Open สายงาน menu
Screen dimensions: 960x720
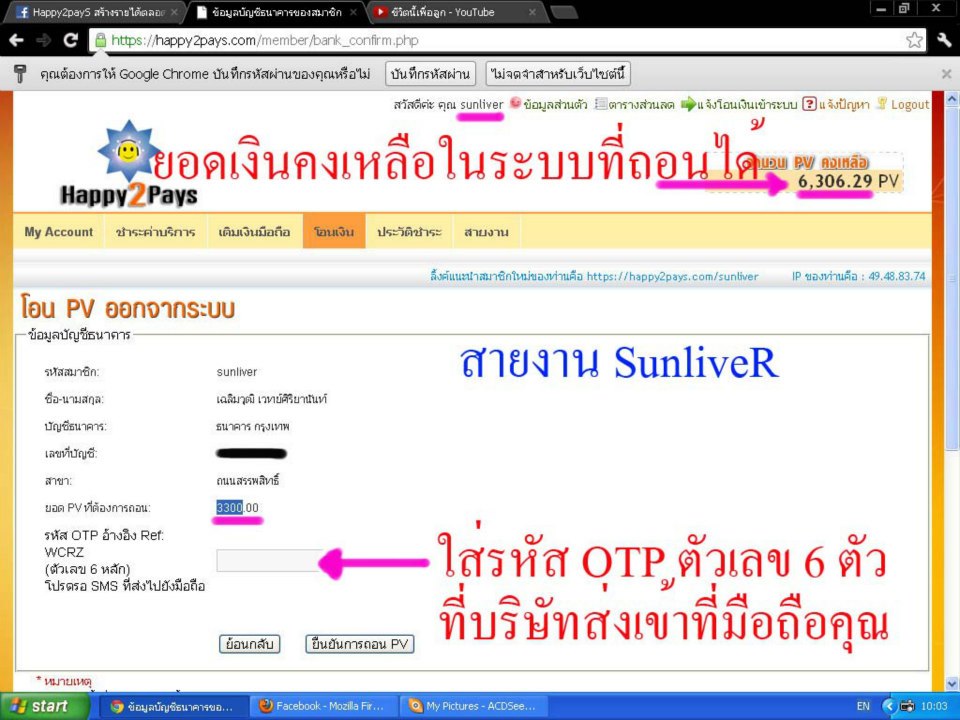(x=487, y=232)
